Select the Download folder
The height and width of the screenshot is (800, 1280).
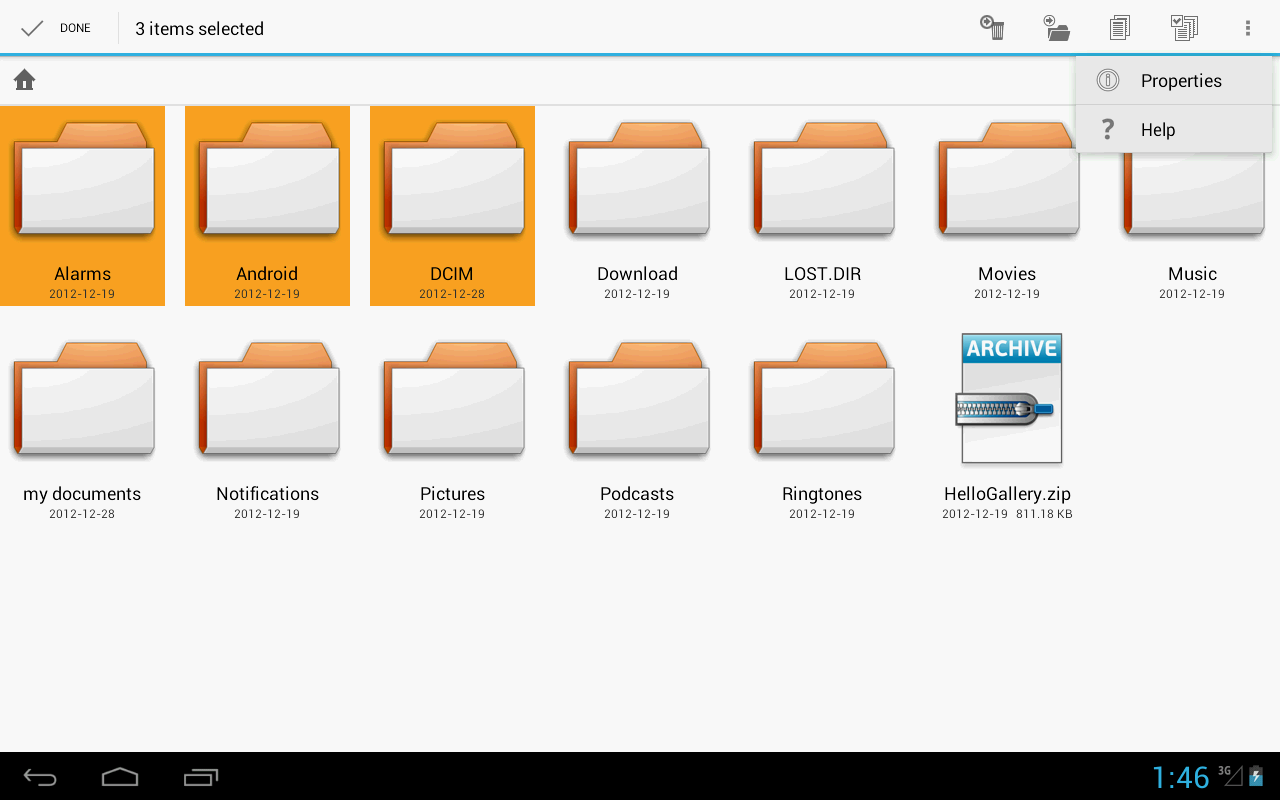pyautogui.click(x=637, y=206)
